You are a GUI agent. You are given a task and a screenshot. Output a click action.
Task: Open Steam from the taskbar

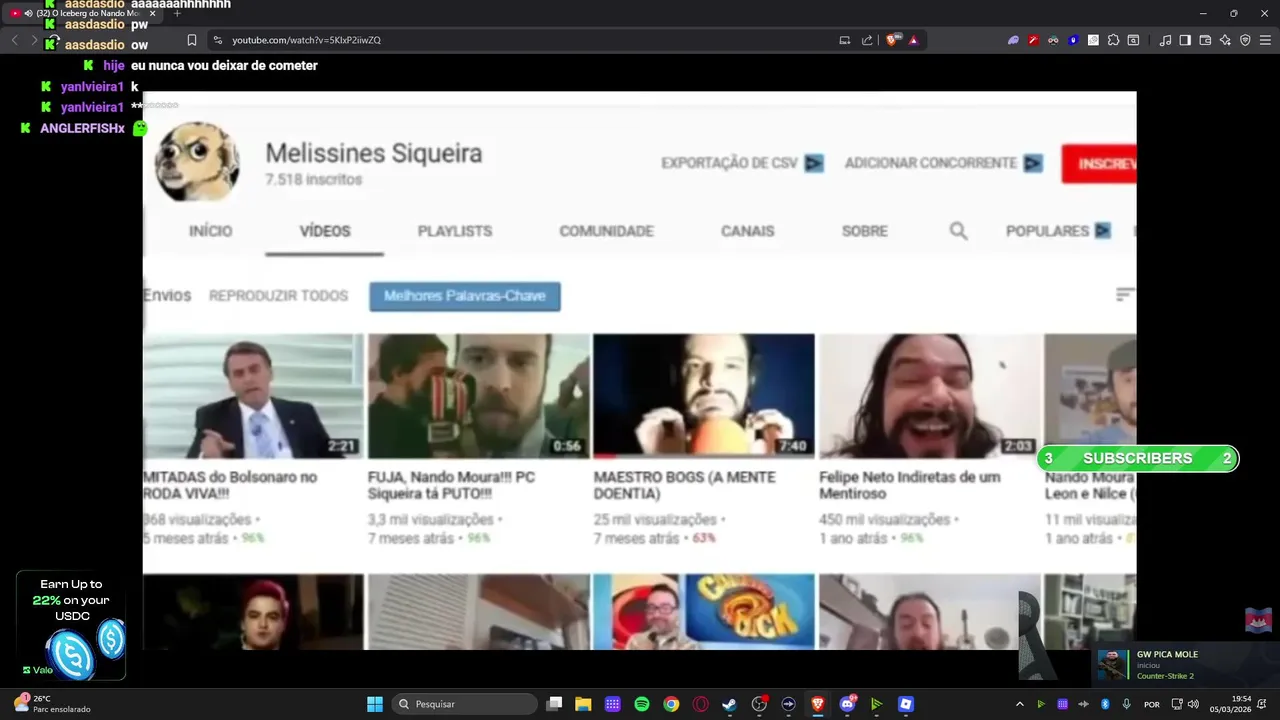[x=729, y=704]
